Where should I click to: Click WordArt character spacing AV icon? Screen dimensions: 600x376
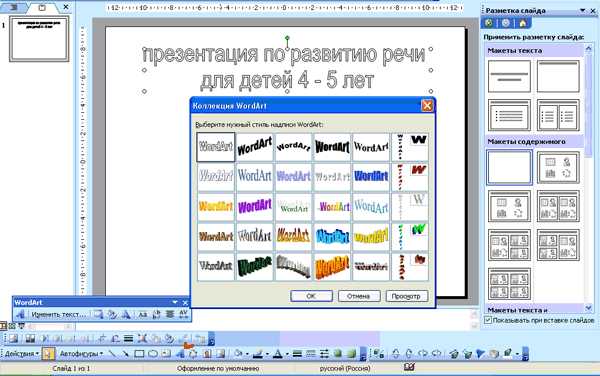click(183, 314)
